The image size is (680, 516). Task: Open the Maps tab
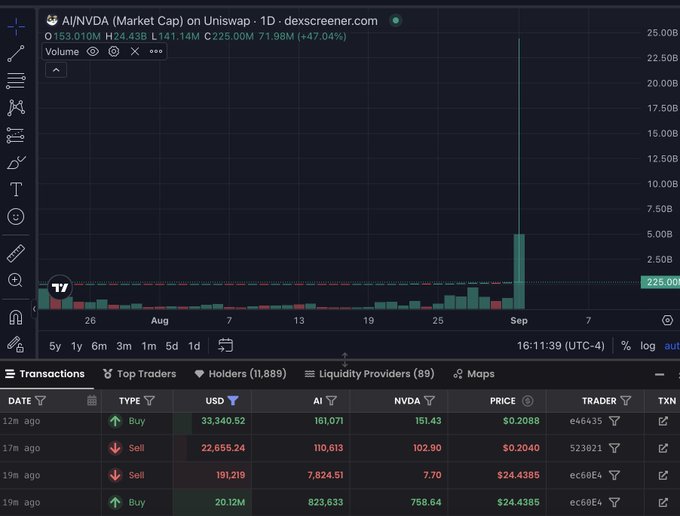pyautogui.click(x=474, y=374)
